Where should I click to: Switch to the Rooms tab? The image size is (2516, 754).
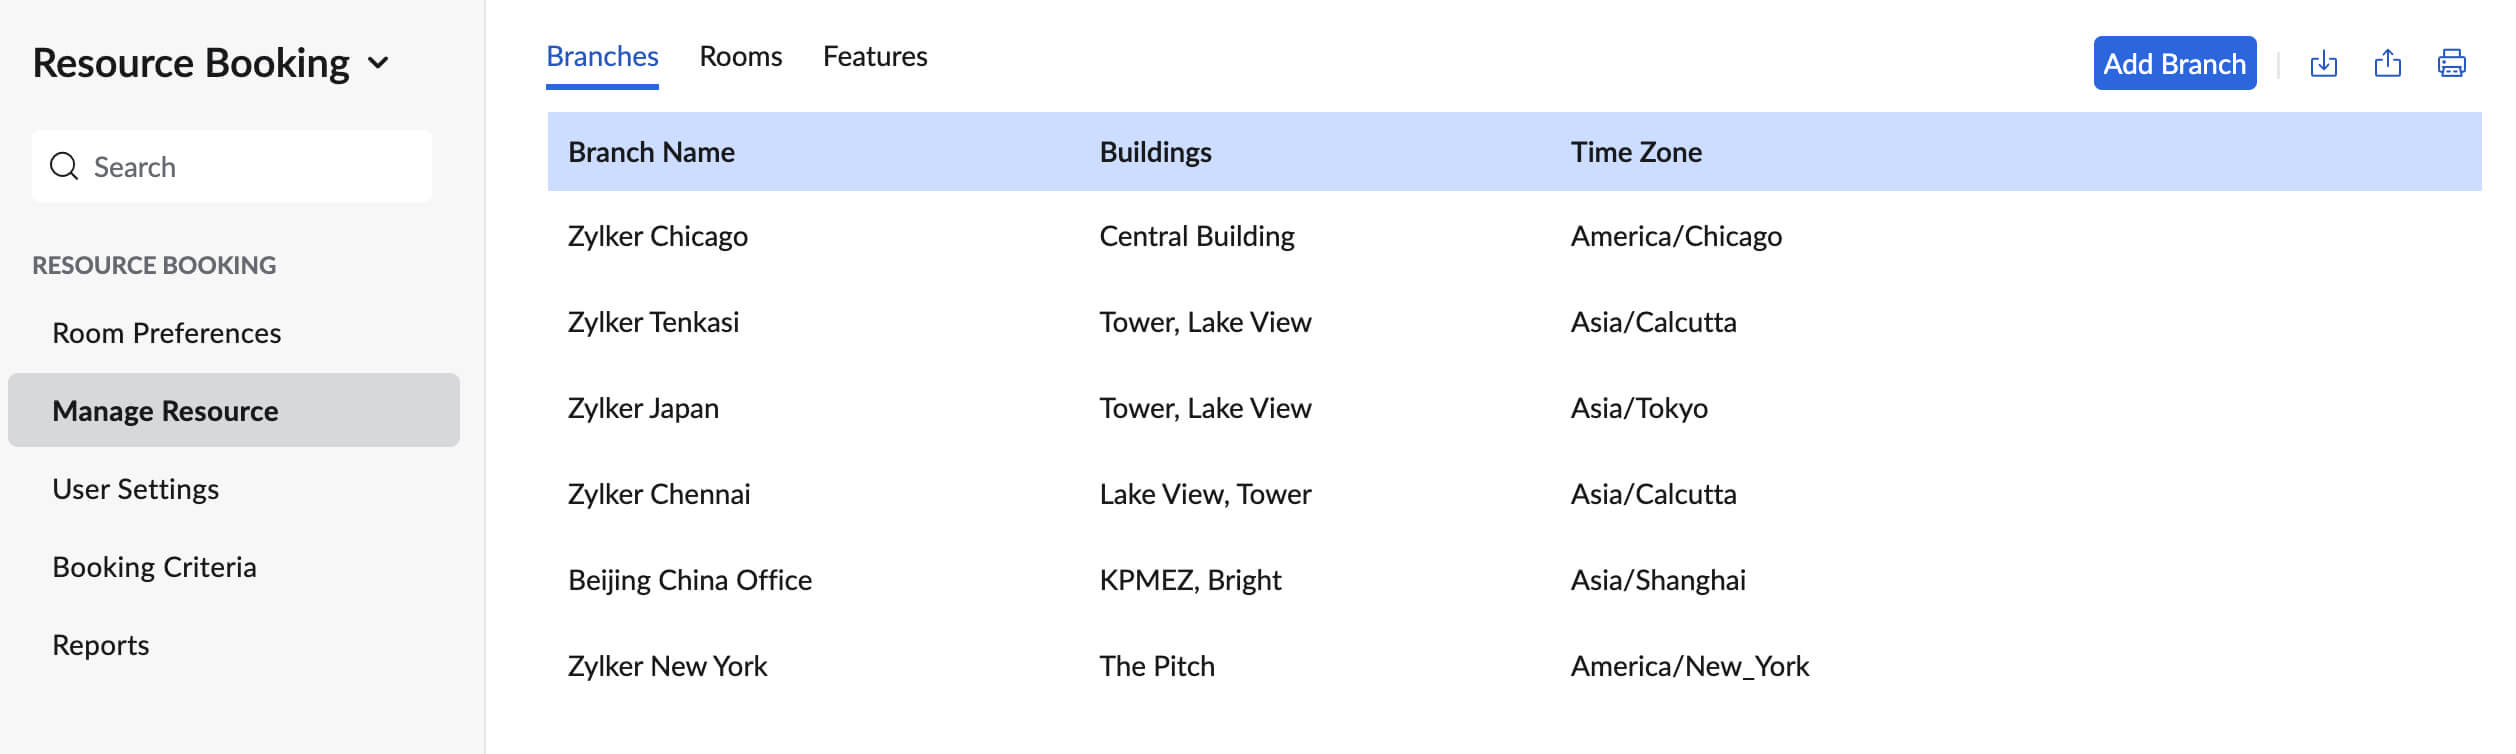(x=740, y=57)
